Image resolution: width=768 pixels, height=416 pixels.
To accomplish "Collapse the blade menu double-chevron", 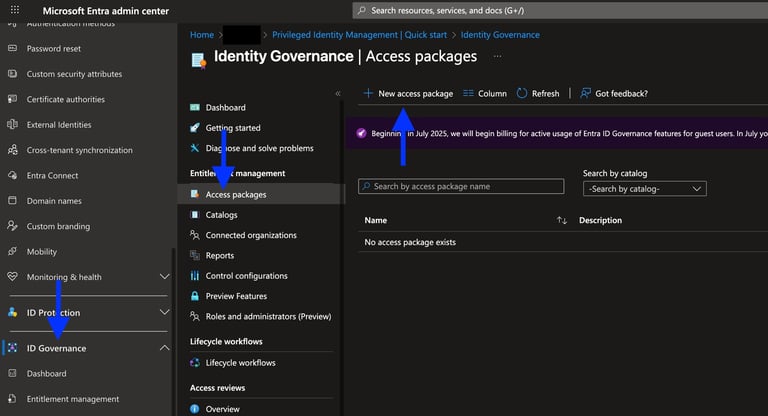I will click(x=337, y=93).
